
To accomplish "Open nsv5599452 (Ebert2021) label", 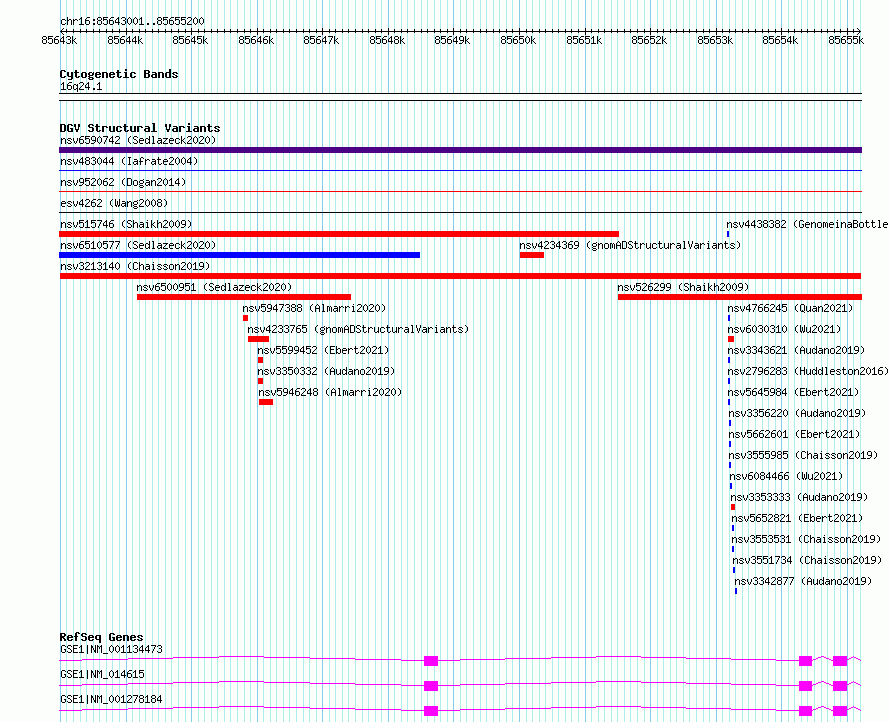I will click(323, 350).
